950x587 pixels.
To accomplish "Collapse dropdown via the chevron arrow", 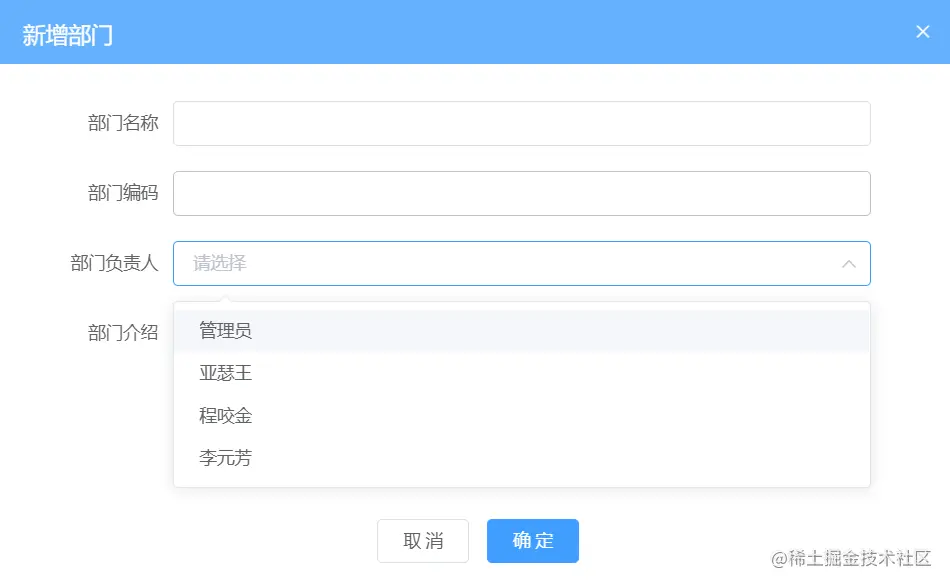I will click(849, 264).
